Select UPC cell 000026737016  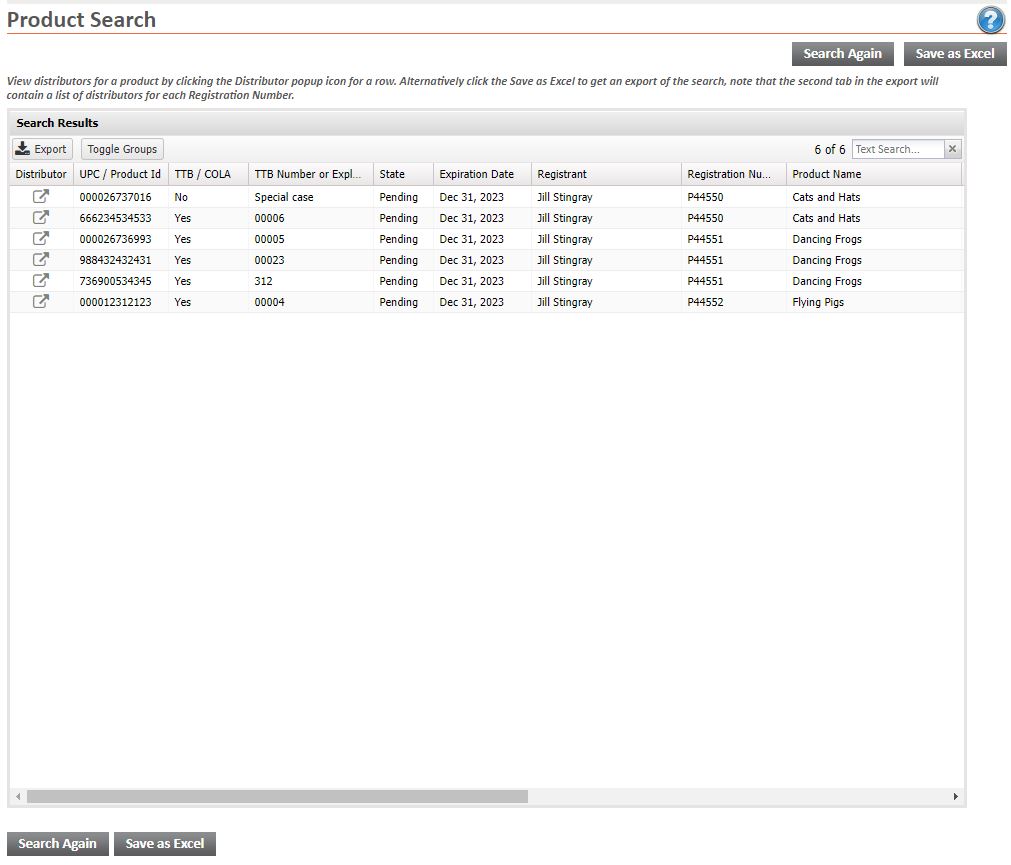121,197
